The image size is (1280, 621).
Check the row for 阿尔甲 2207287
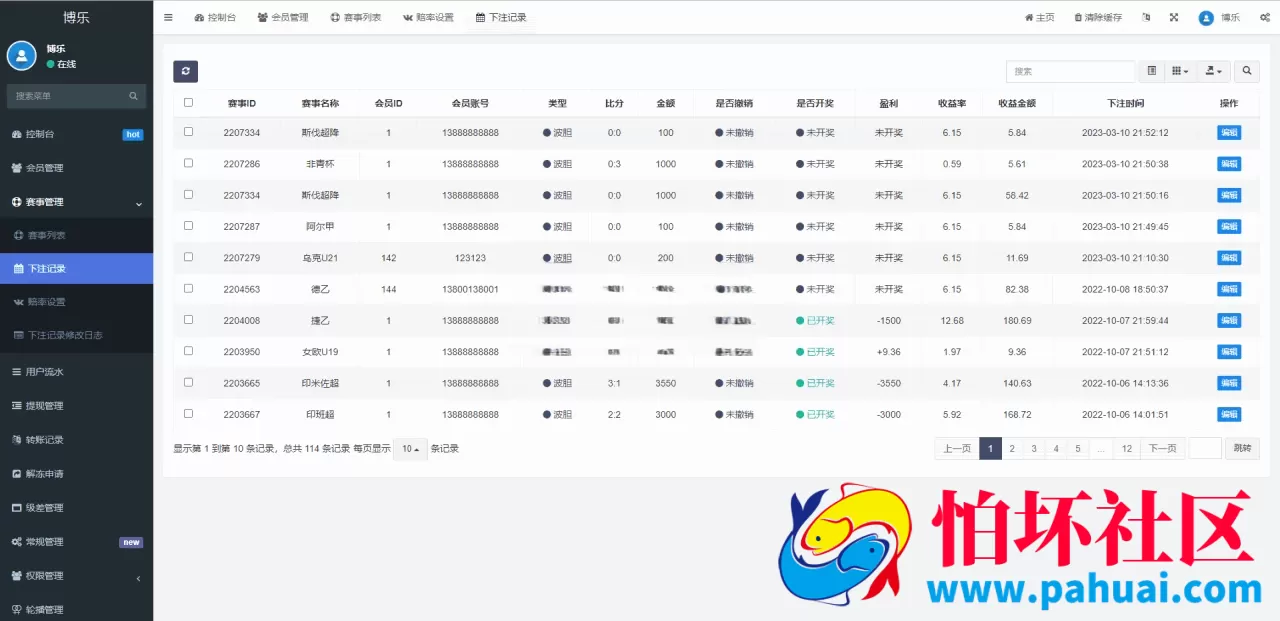[x=188, y=226]
